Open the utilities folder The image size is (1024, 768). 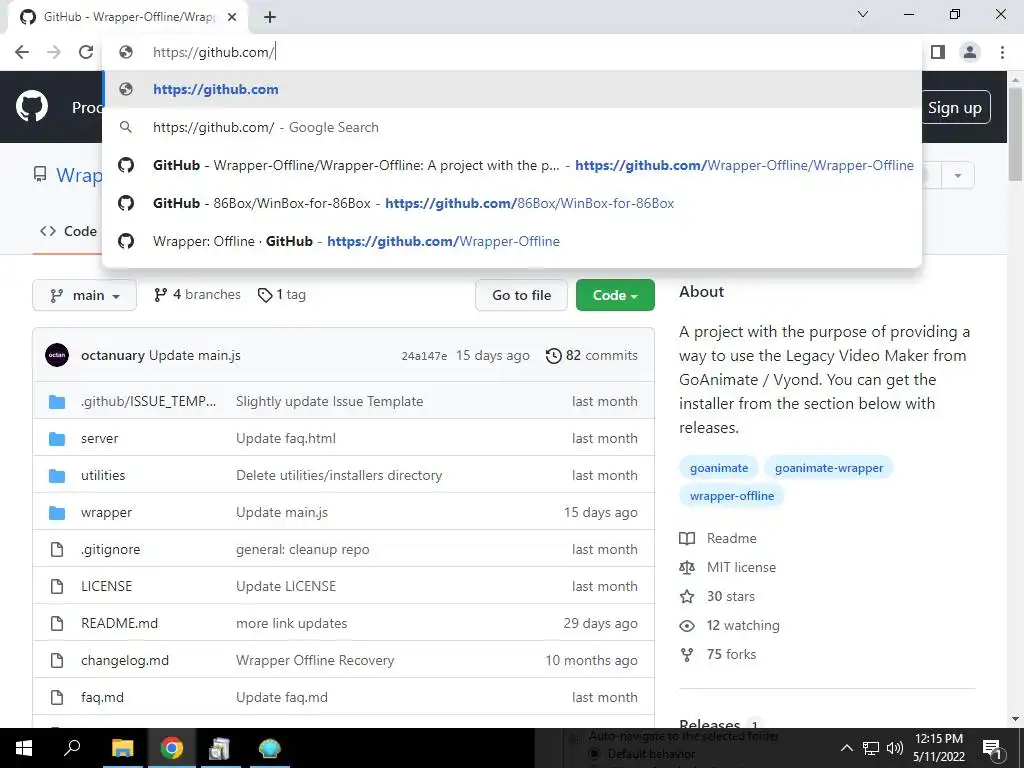(x=103, y=475)
